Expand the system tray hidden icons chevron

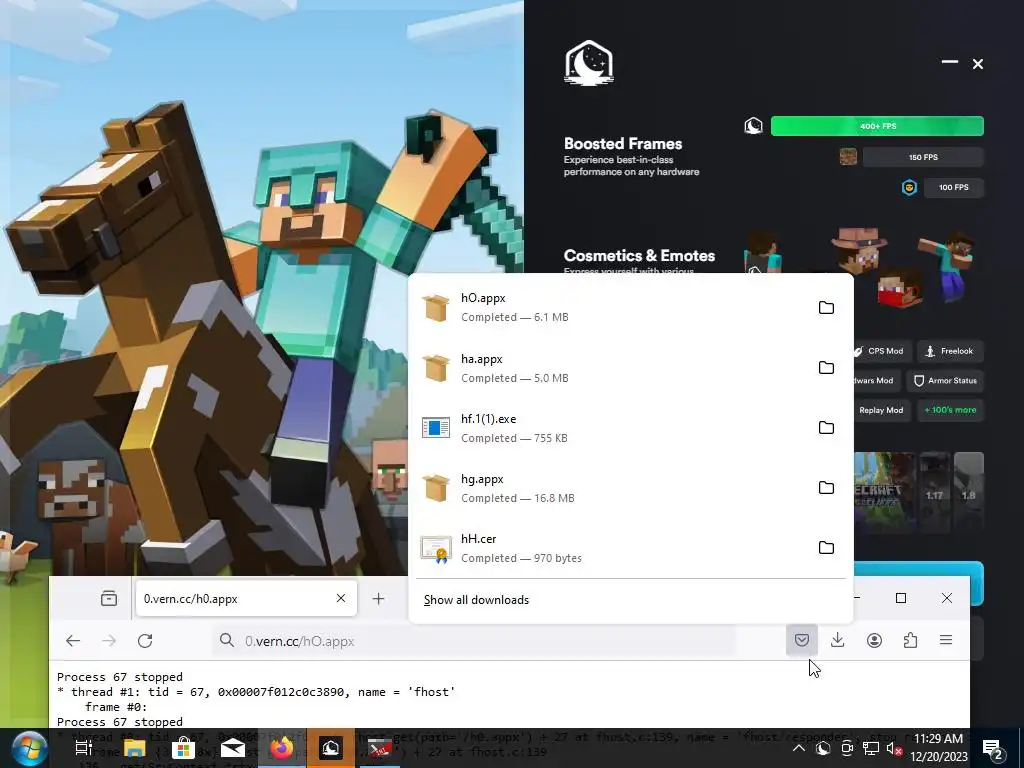(799, 748)
